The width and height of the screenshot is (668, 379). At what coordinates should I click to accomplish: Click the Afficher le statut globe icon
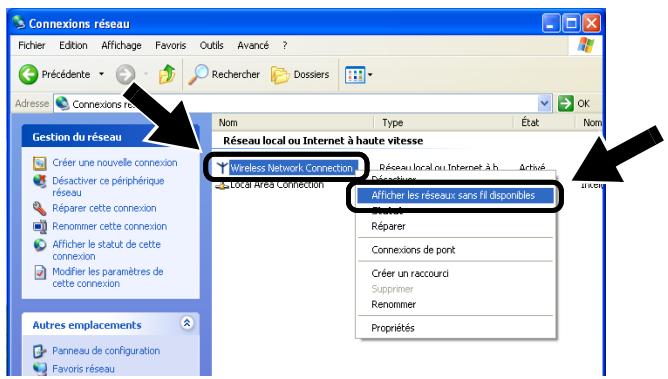[40, 245]
